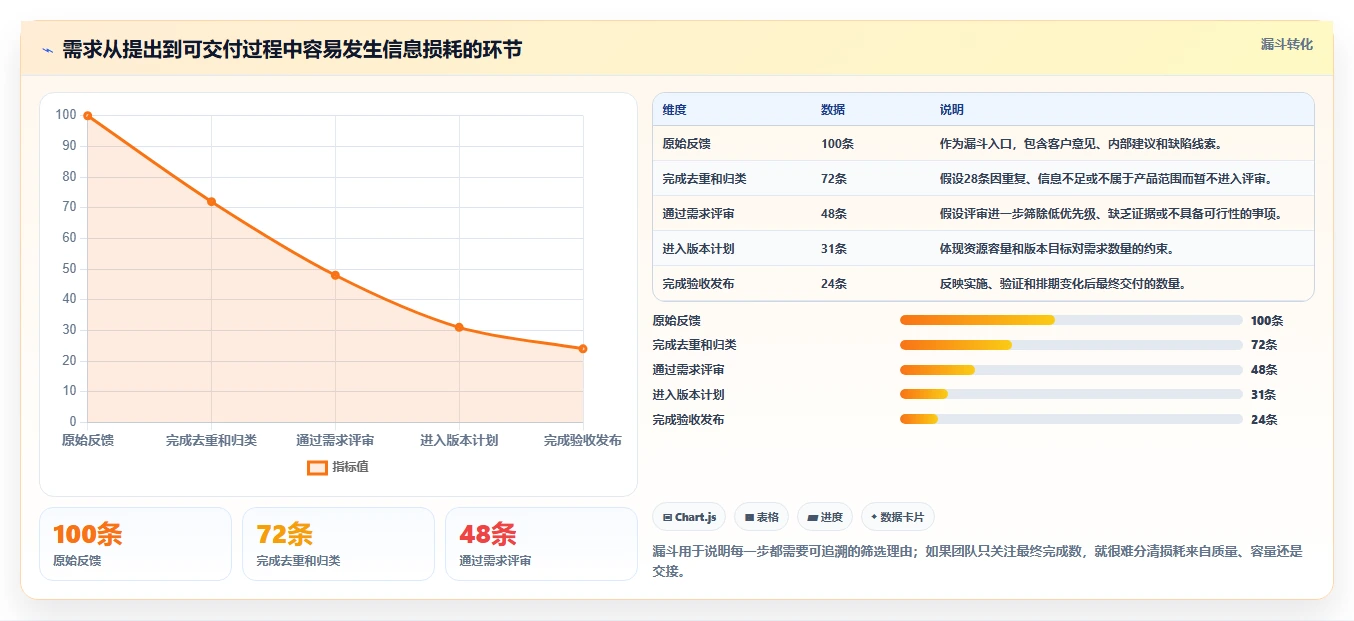Click the 进入版本计划 progress bar
Viewport: 1354px width, 621px height.
click(1071, 395)
